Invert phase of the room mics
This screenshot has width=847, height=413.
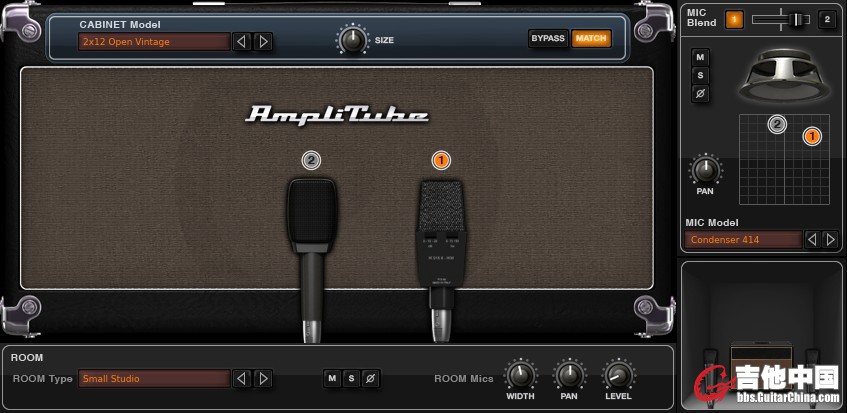(x=370, y=378)
